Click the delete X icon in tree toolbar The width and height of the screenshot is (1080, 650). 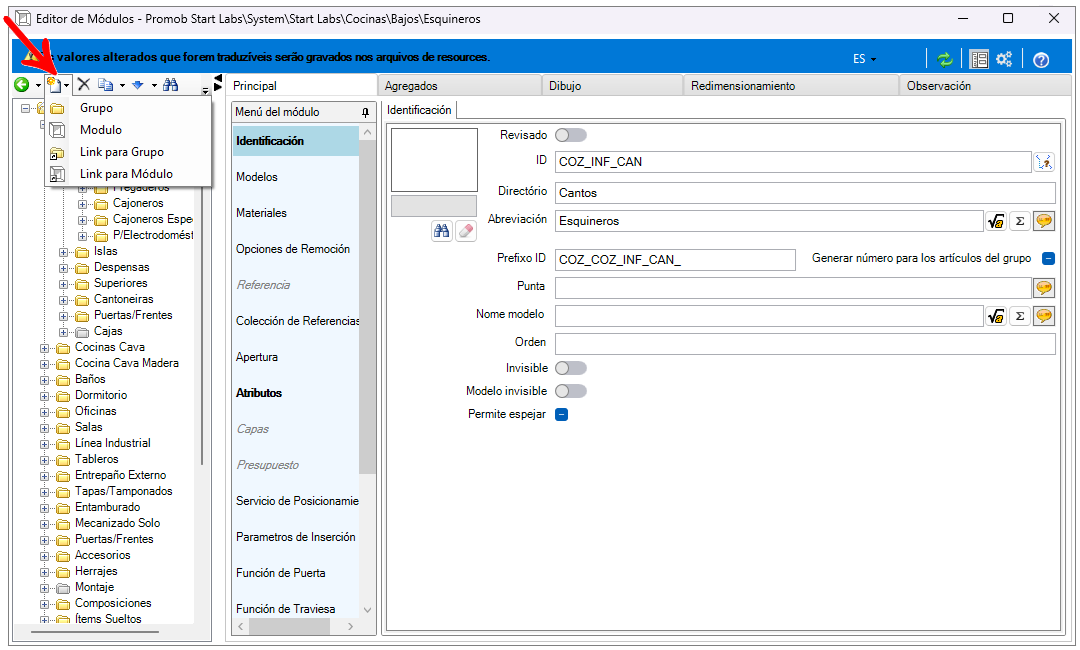[x=84, y=86]
